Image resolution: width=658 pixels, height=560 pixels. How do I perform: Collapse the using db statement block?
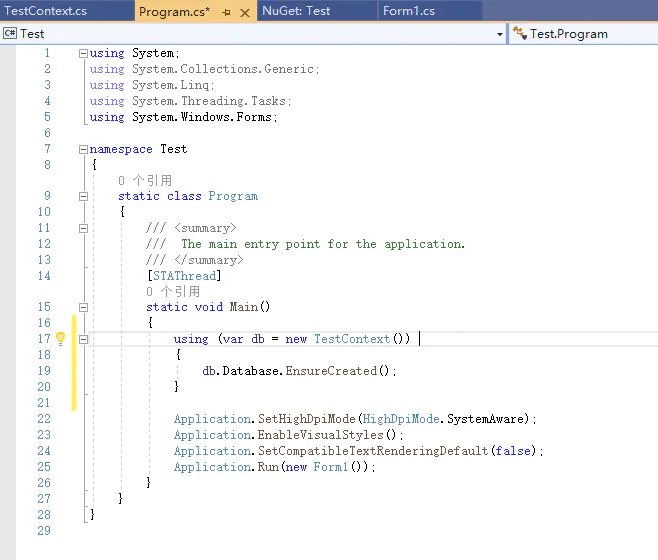click(83, 339)
